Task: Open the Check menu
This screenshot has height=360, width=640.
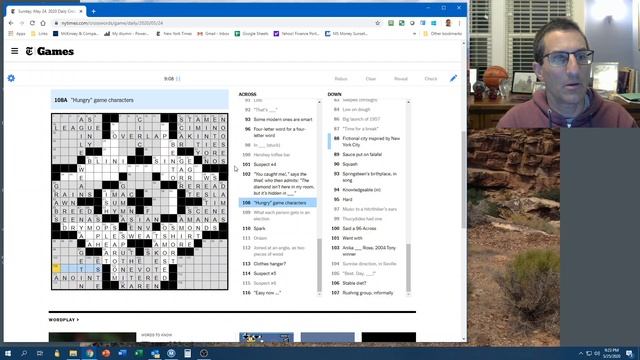Action: (431, 79)
